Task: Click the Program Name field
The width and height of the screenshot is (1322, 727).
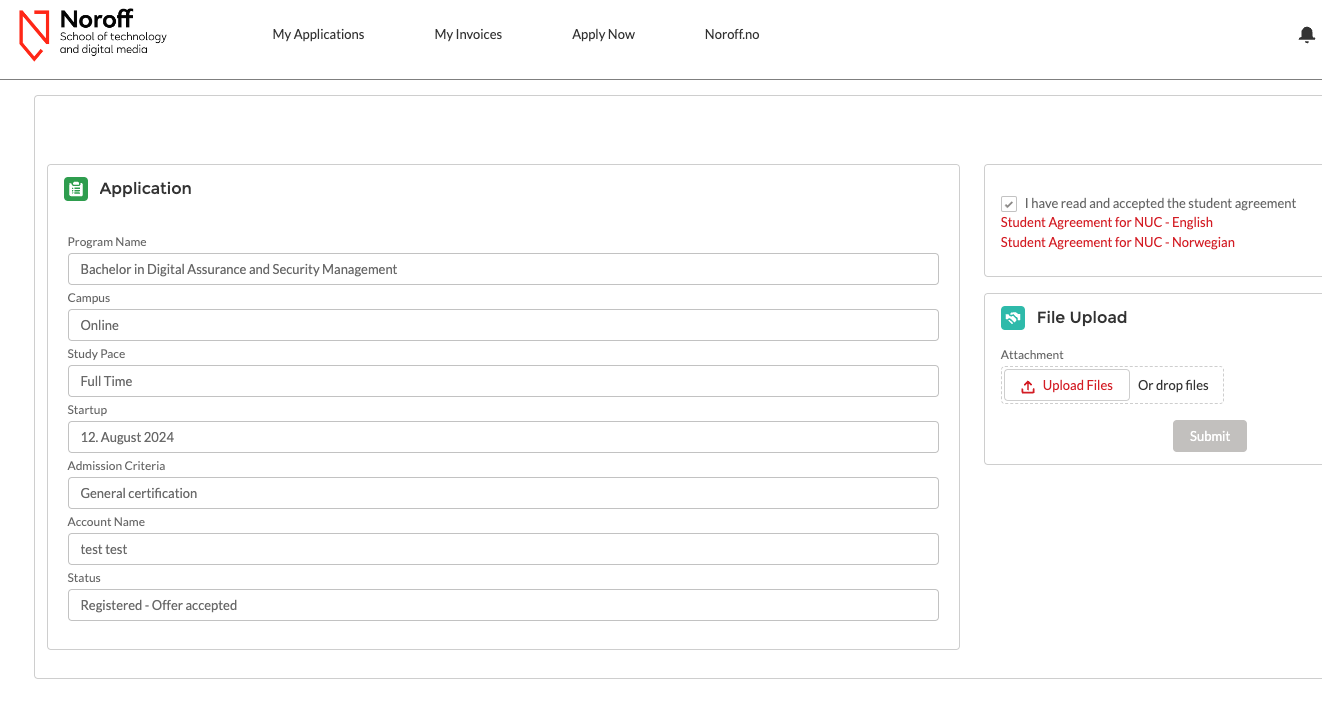Action: pos(503,268)
